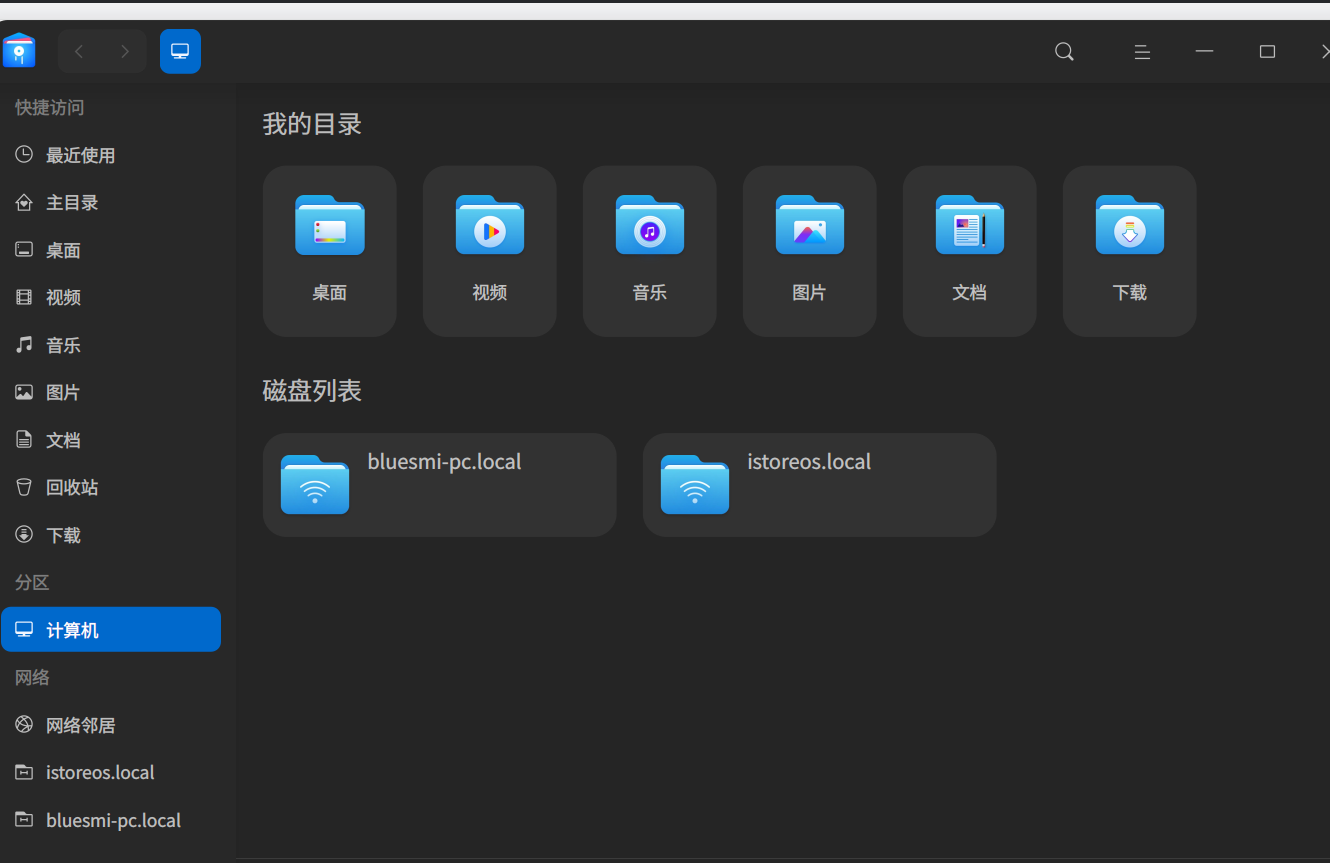
Task: Open the hamburger menu icon top-right
Action: [x=1142, y=51]
